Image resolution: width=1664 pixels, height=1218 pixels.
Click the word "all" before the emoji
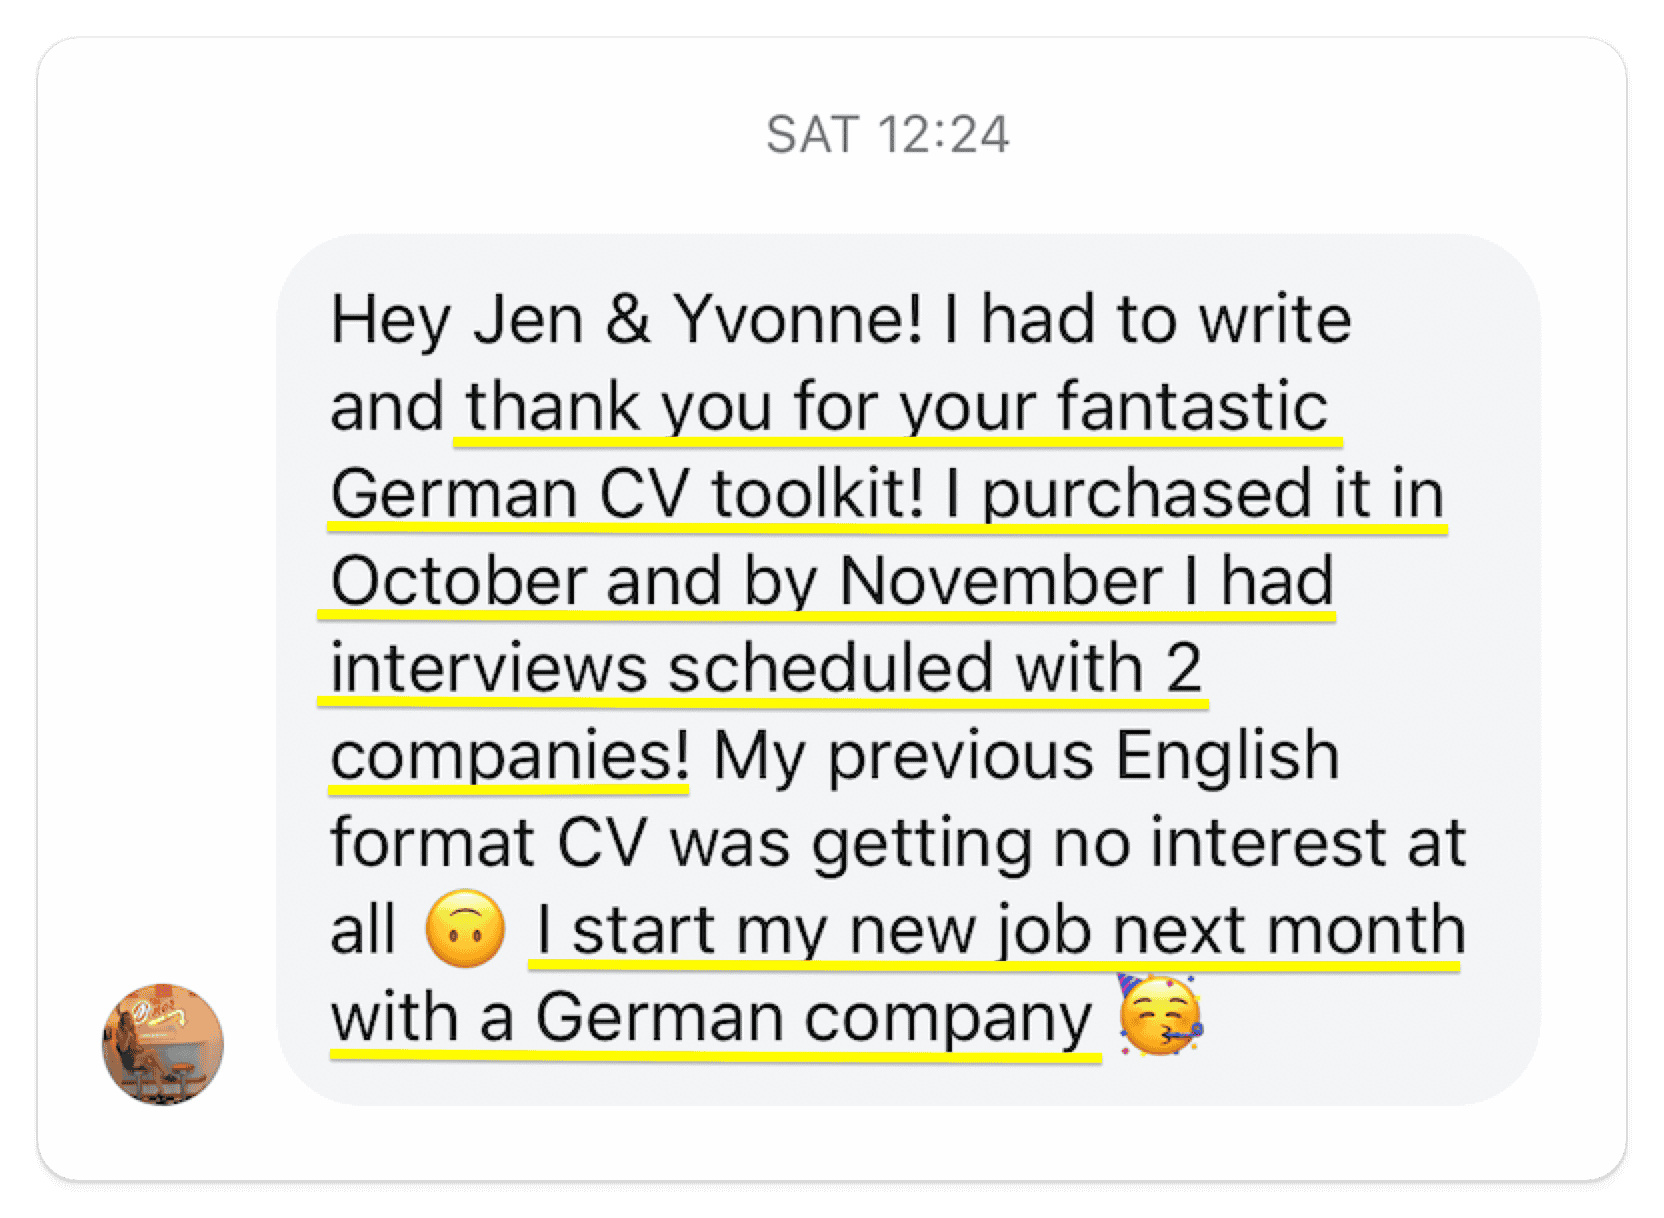(362, 930)
